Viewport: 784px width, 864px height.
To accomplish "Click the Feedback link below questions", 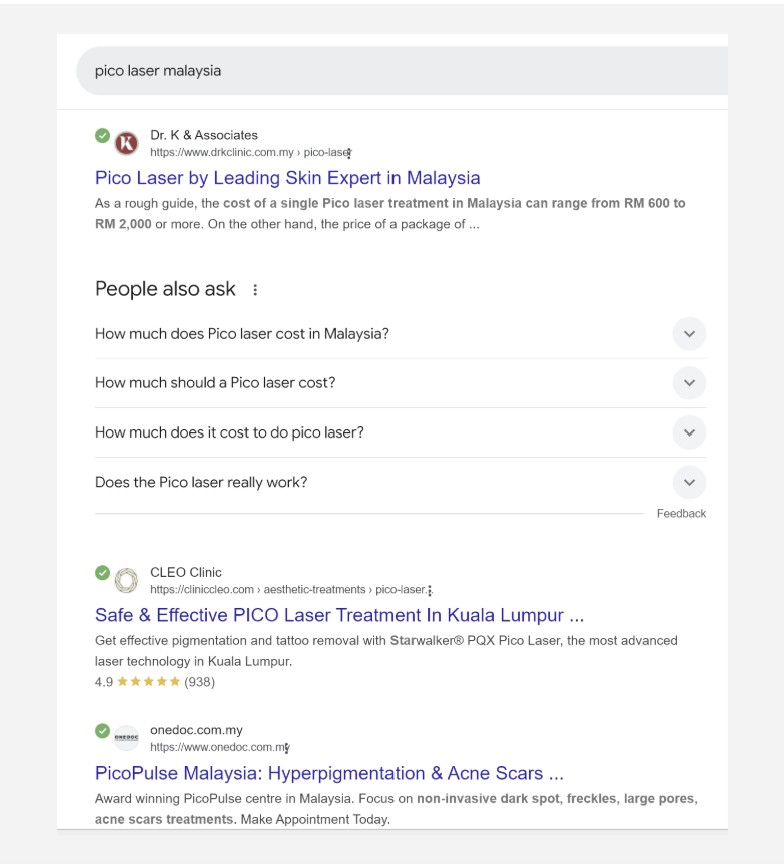I will point(681,513).
